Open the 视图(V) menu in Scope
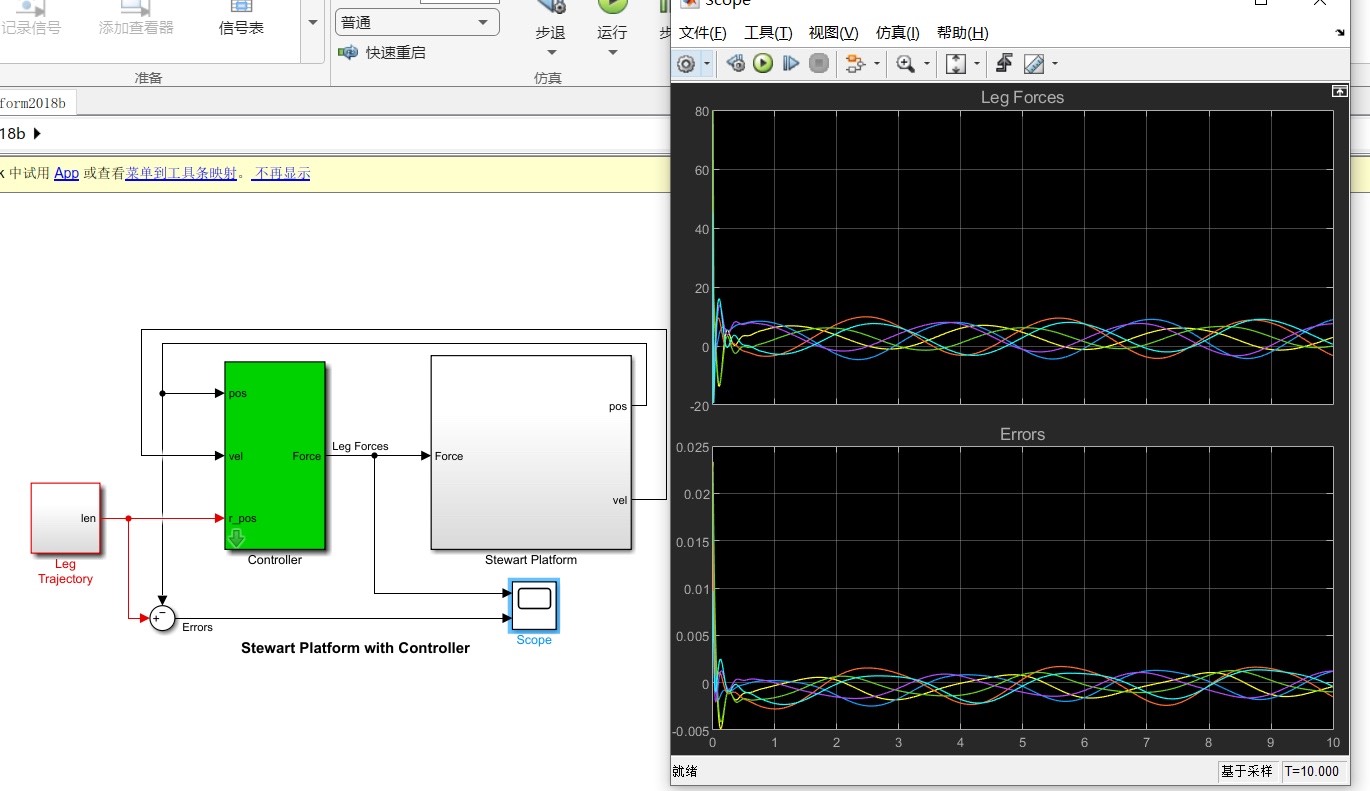1370x791 pixels. click(x=834, y=33)
